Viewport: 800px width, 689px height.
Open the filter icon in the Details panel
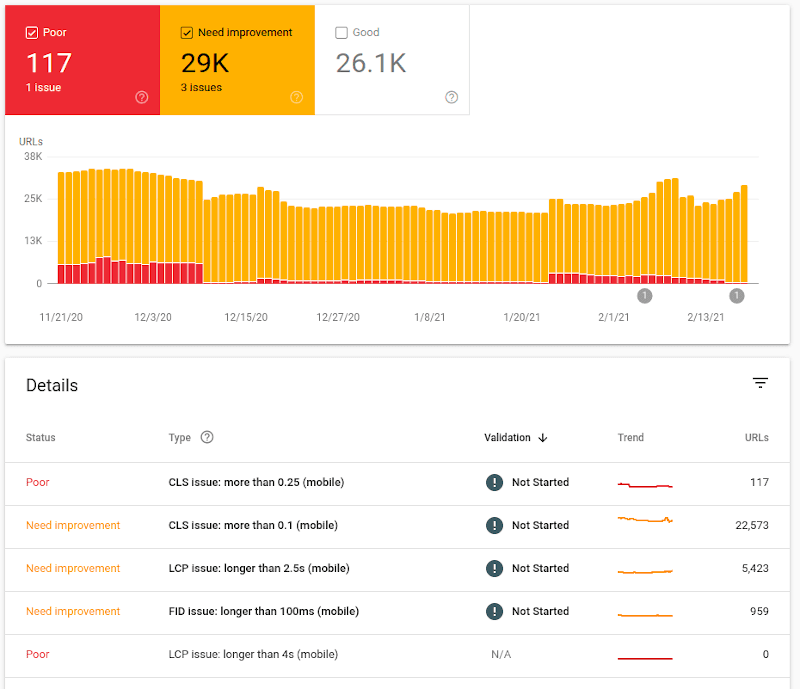pyautogui.click(x=761, y=383)
